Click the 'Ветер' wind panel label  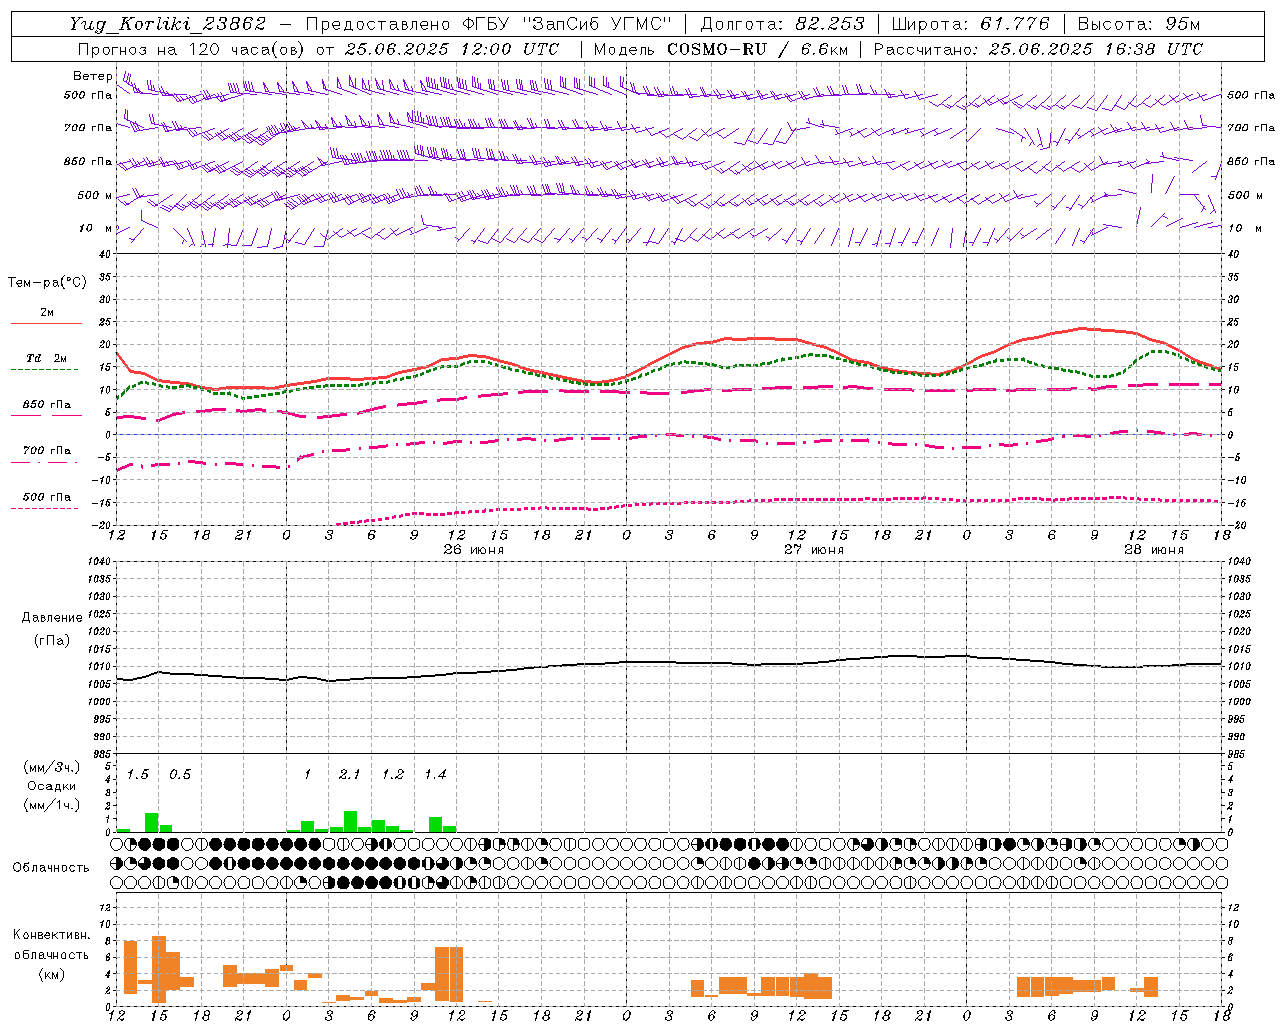92,76
